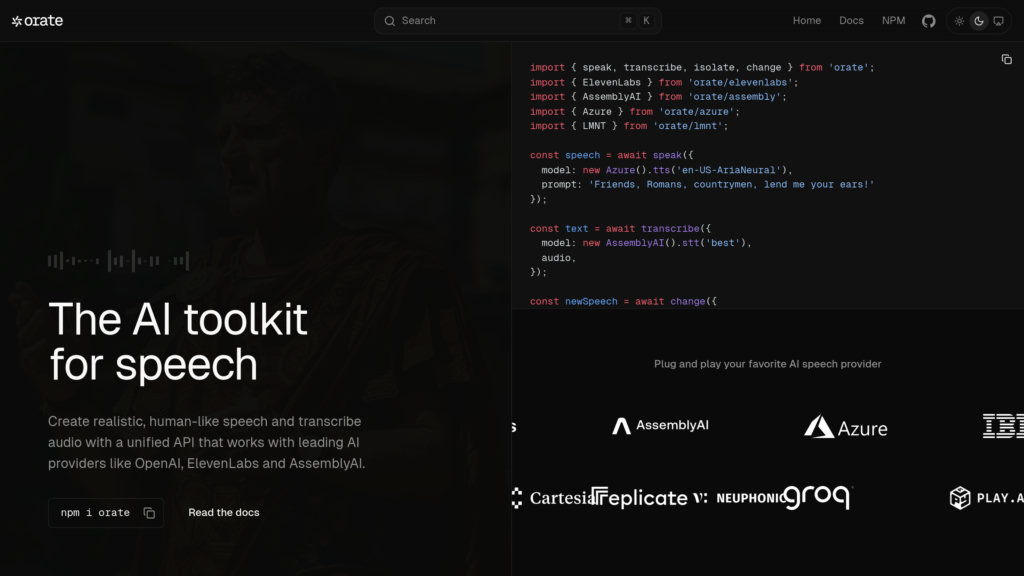
Task: Focus the Search field
Action: 517,21
